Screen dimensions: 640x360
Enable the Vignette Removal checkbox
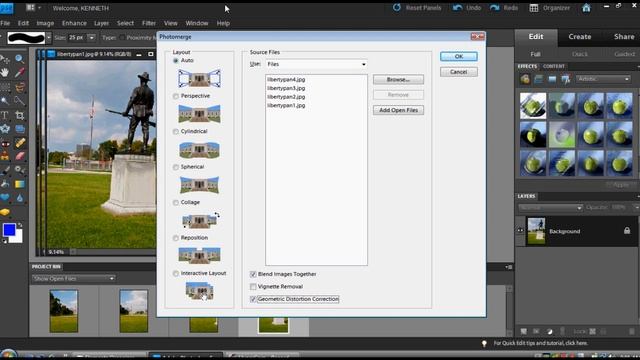(x=253, y=287)
